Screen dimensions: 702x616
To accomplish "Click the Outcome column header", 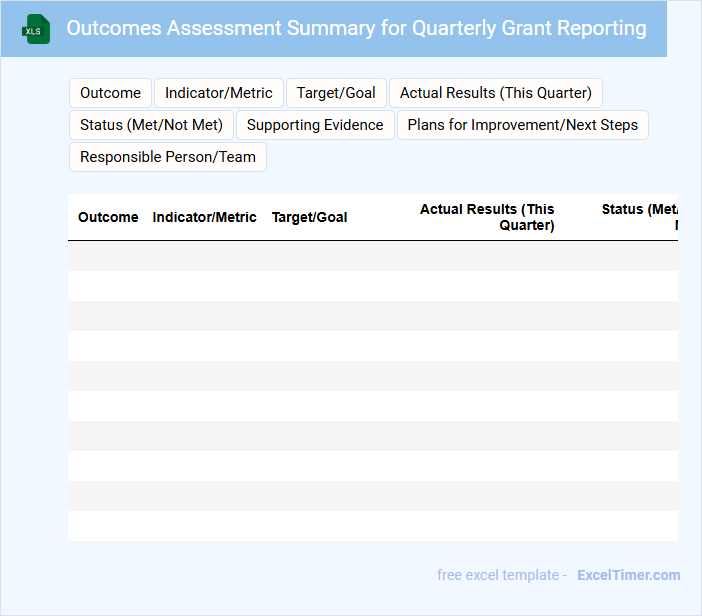I will (x=108, y=217).
